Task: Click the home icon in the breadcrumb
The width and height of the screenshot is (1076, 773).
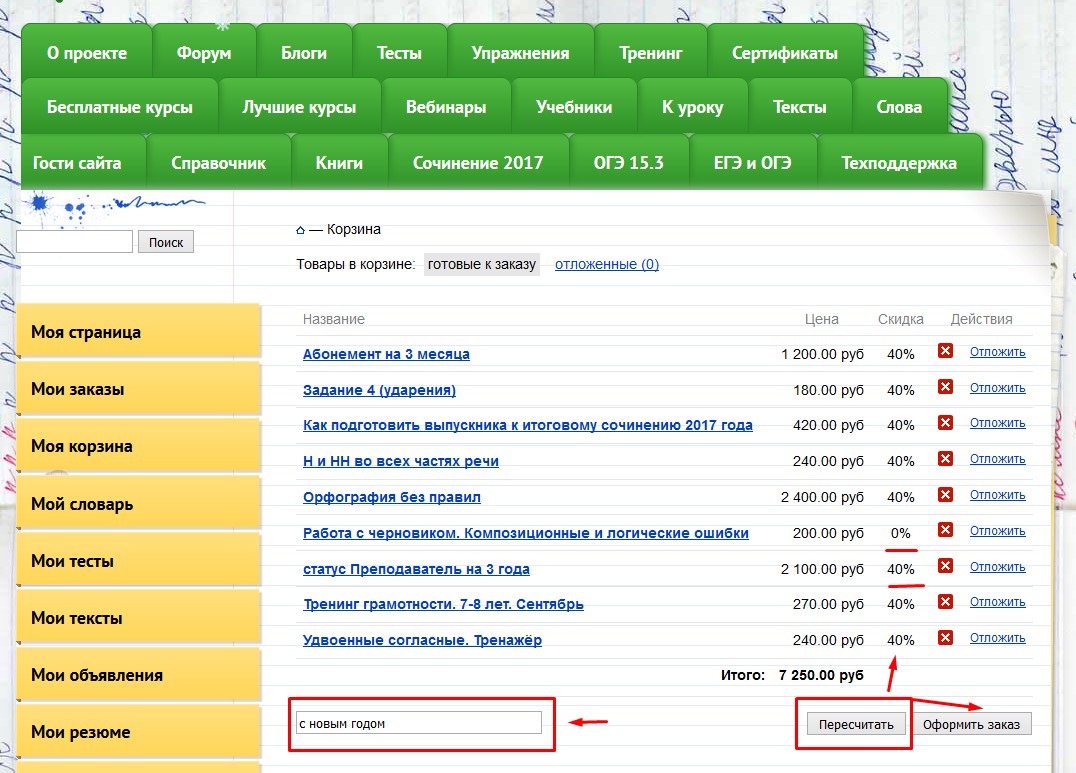Action: pyautogui.click(x=300, y=230)
